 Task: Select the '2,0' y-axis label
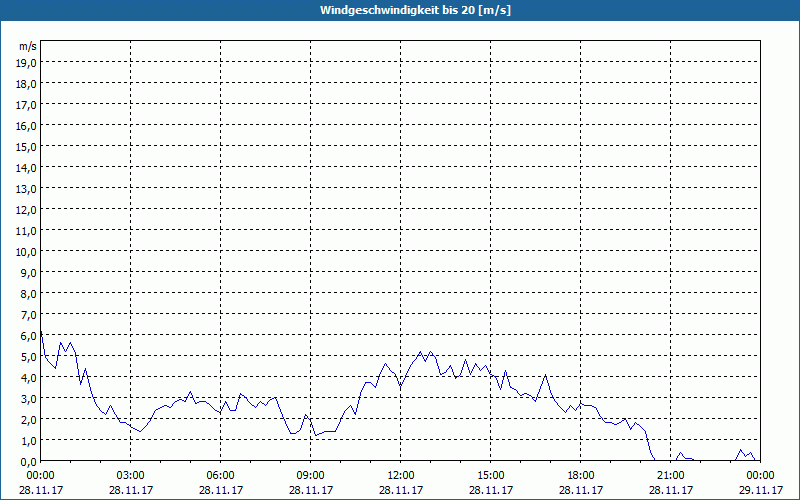29,419
